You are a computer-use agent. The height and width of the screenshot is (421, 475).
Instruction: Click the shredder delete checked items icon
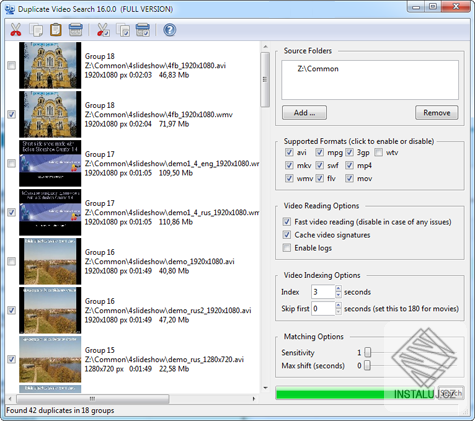tap(143, 30)
